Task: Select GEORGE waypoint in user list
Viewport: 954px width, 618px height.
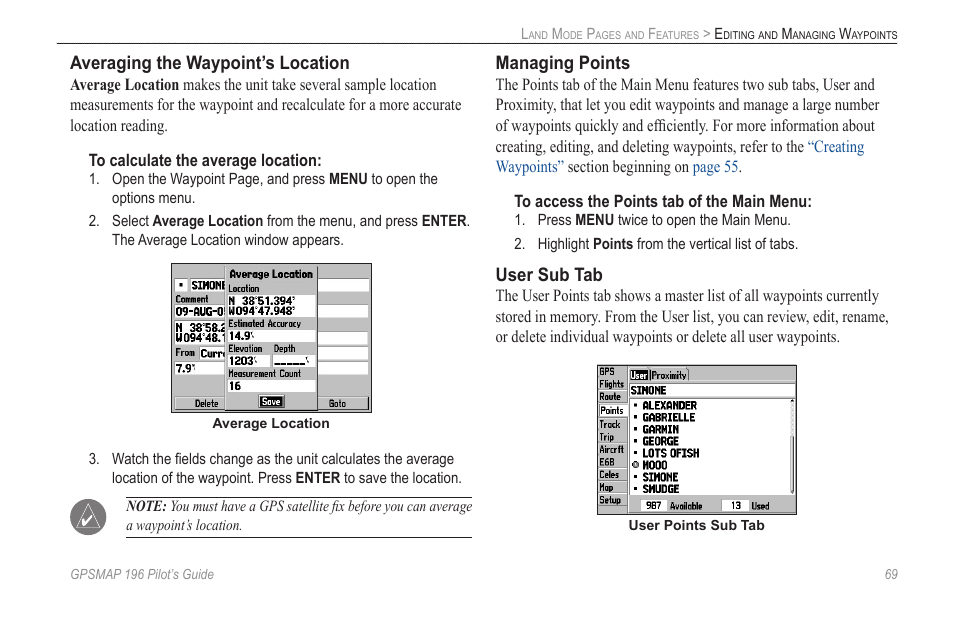Action: (660, 441)
